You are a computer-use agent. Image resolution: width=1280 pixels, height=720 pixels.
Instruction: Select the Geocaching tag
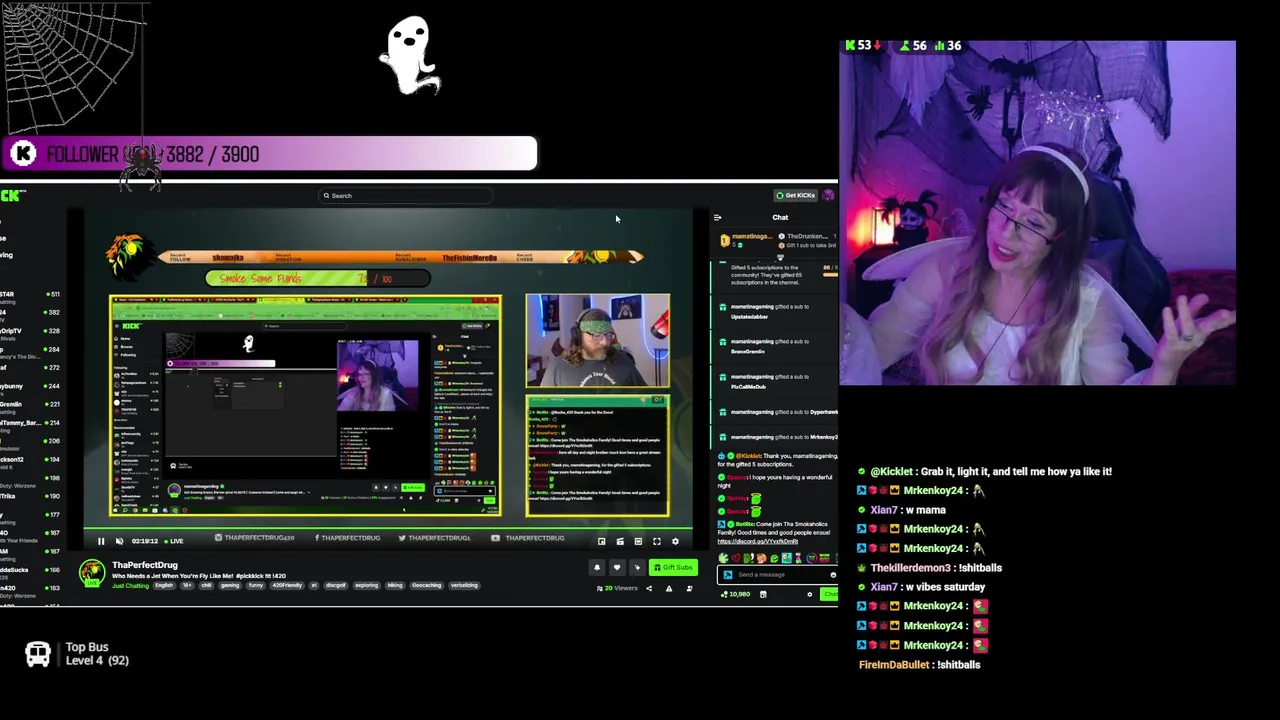tap(426, 585)
